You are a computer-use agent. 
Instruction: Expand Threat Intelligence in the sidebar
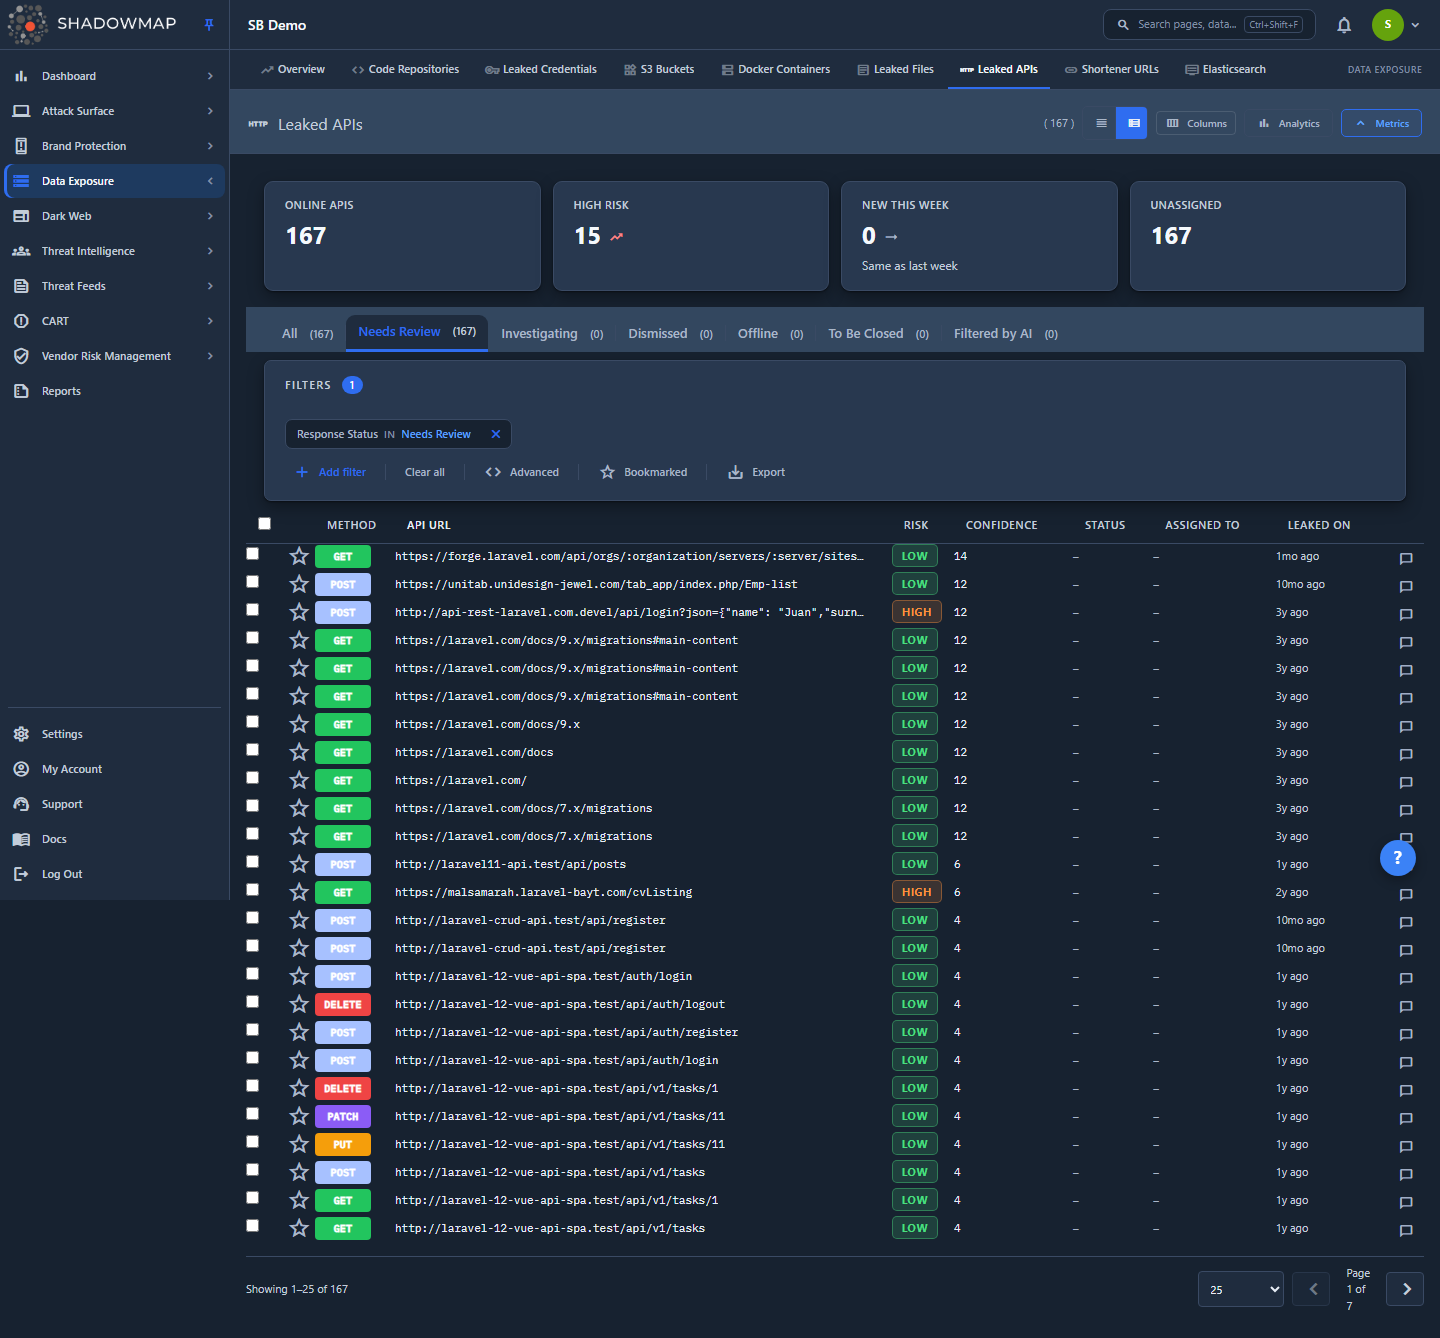tap(114, 251)
